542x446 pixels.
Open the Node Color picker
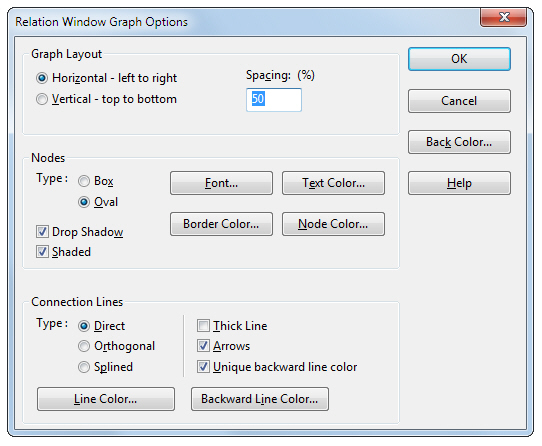pyautogui.click(x=333, y=224)
